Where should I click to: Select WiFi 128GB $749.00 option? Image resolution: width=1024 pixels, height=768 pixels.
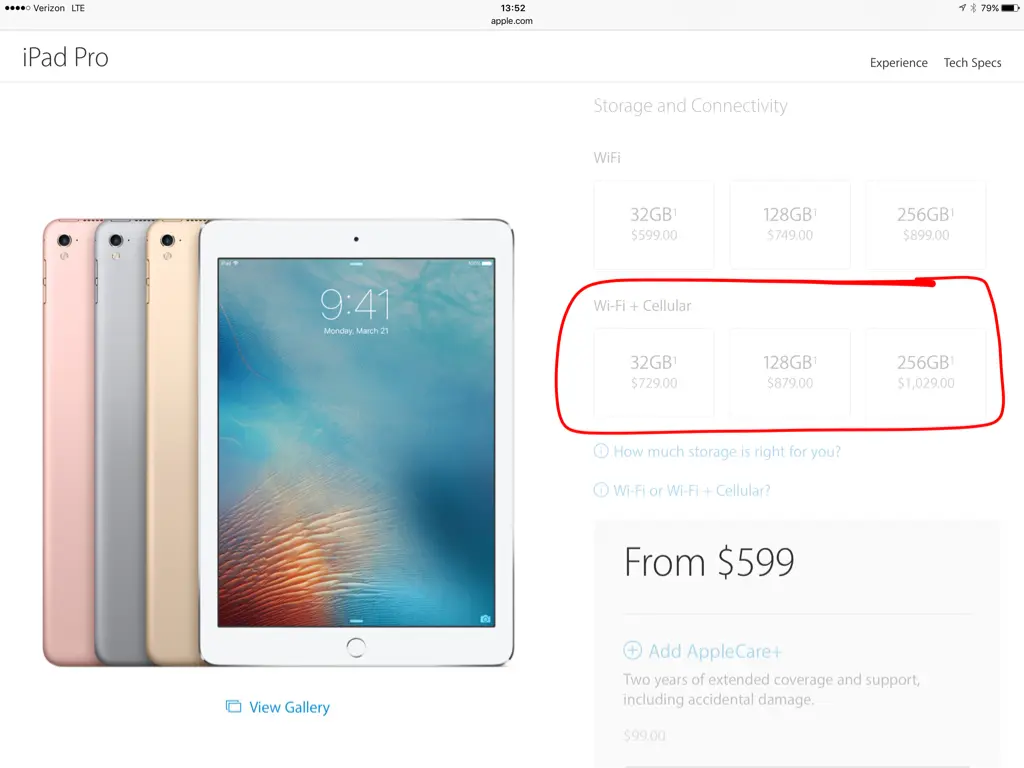(x=790, y=225)
